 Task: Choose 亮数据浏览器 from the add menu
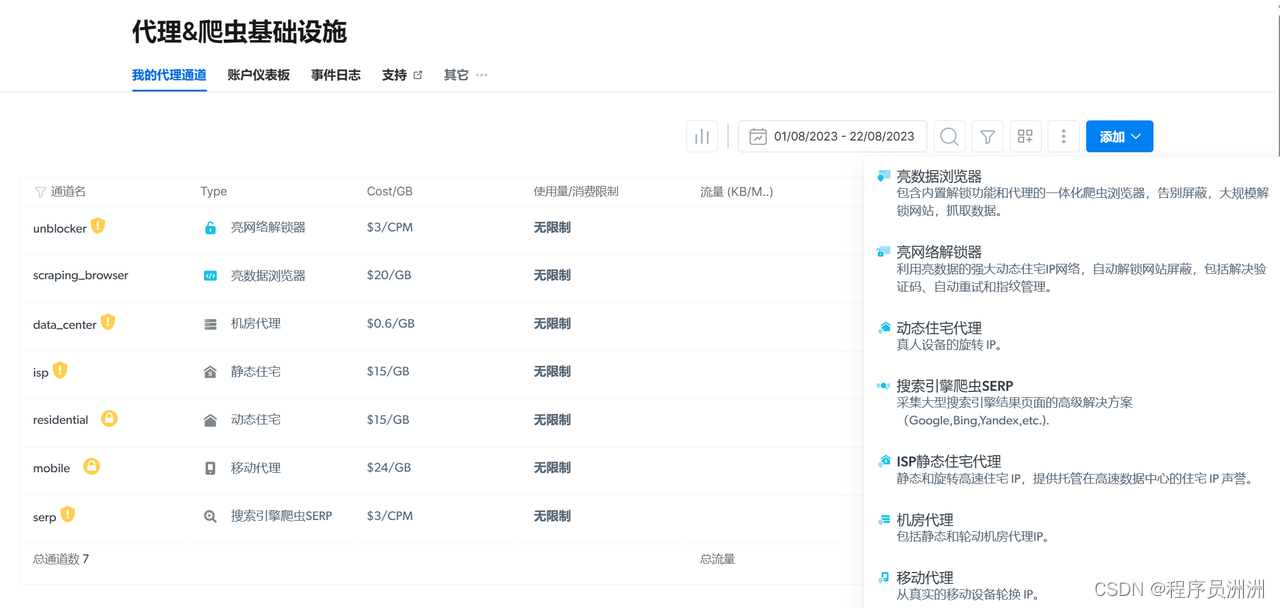pyautogui.click(x=939, y=176)
